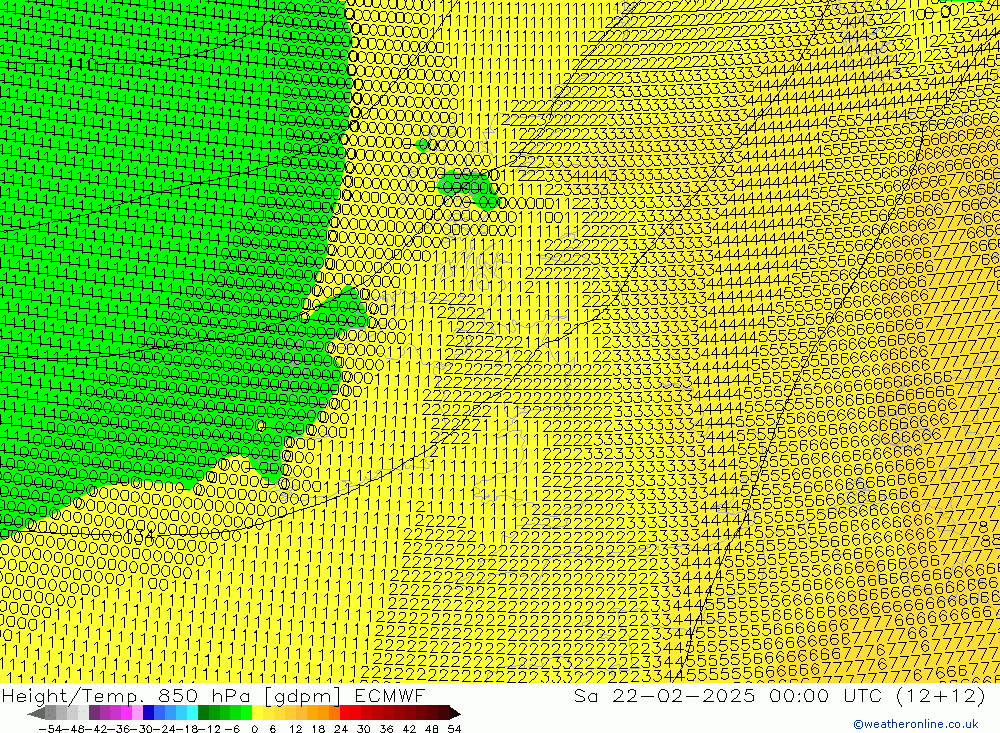
Task: Open the weatheronline.co.uk copyright link
Action: point(916,724)
